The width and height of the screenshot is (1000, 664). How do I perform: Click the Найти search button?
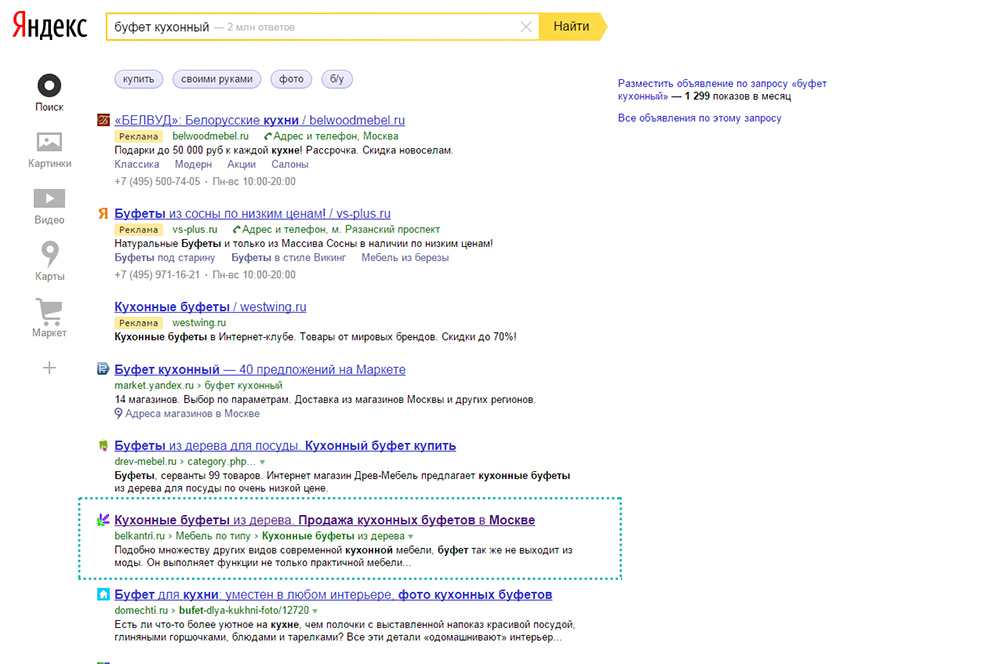click(572, 27)
